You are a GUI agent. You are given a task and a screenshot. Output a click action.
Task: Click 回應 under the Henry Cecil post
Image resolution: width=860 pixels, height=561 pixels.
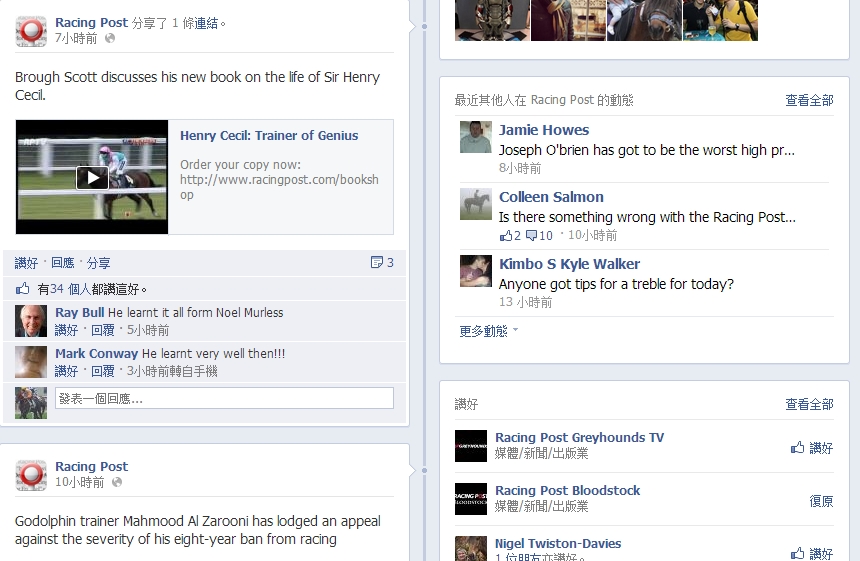pos(63,263)
